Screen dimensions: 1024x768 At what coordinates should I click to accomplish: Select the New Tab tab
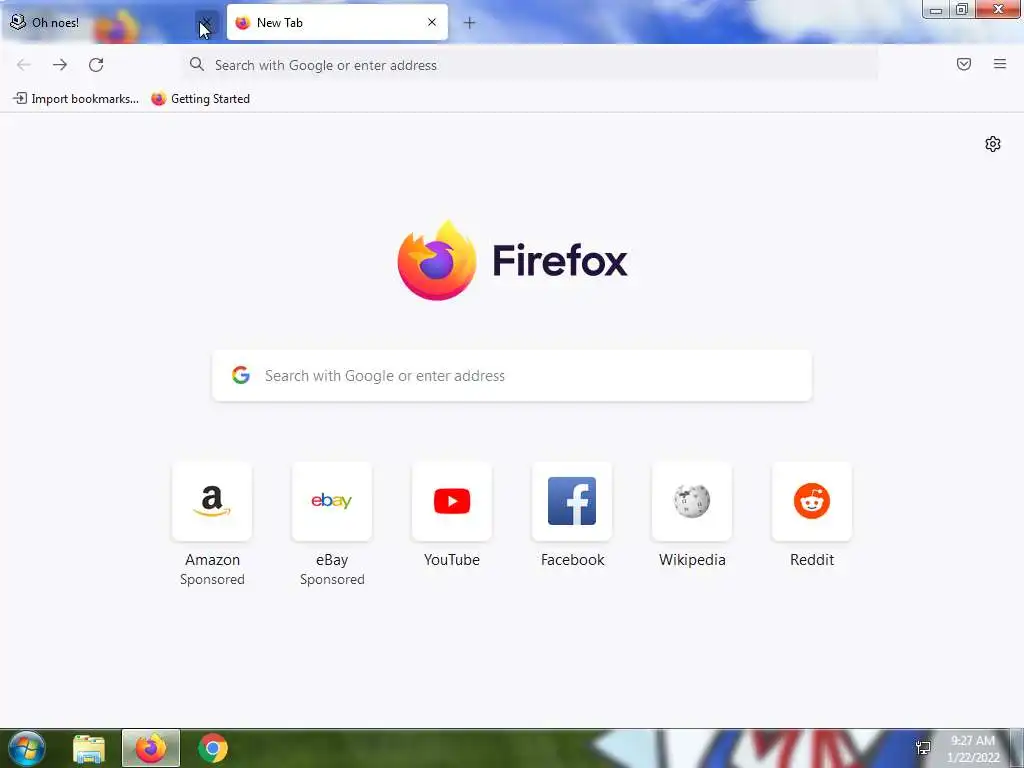[x=337, y=23]
